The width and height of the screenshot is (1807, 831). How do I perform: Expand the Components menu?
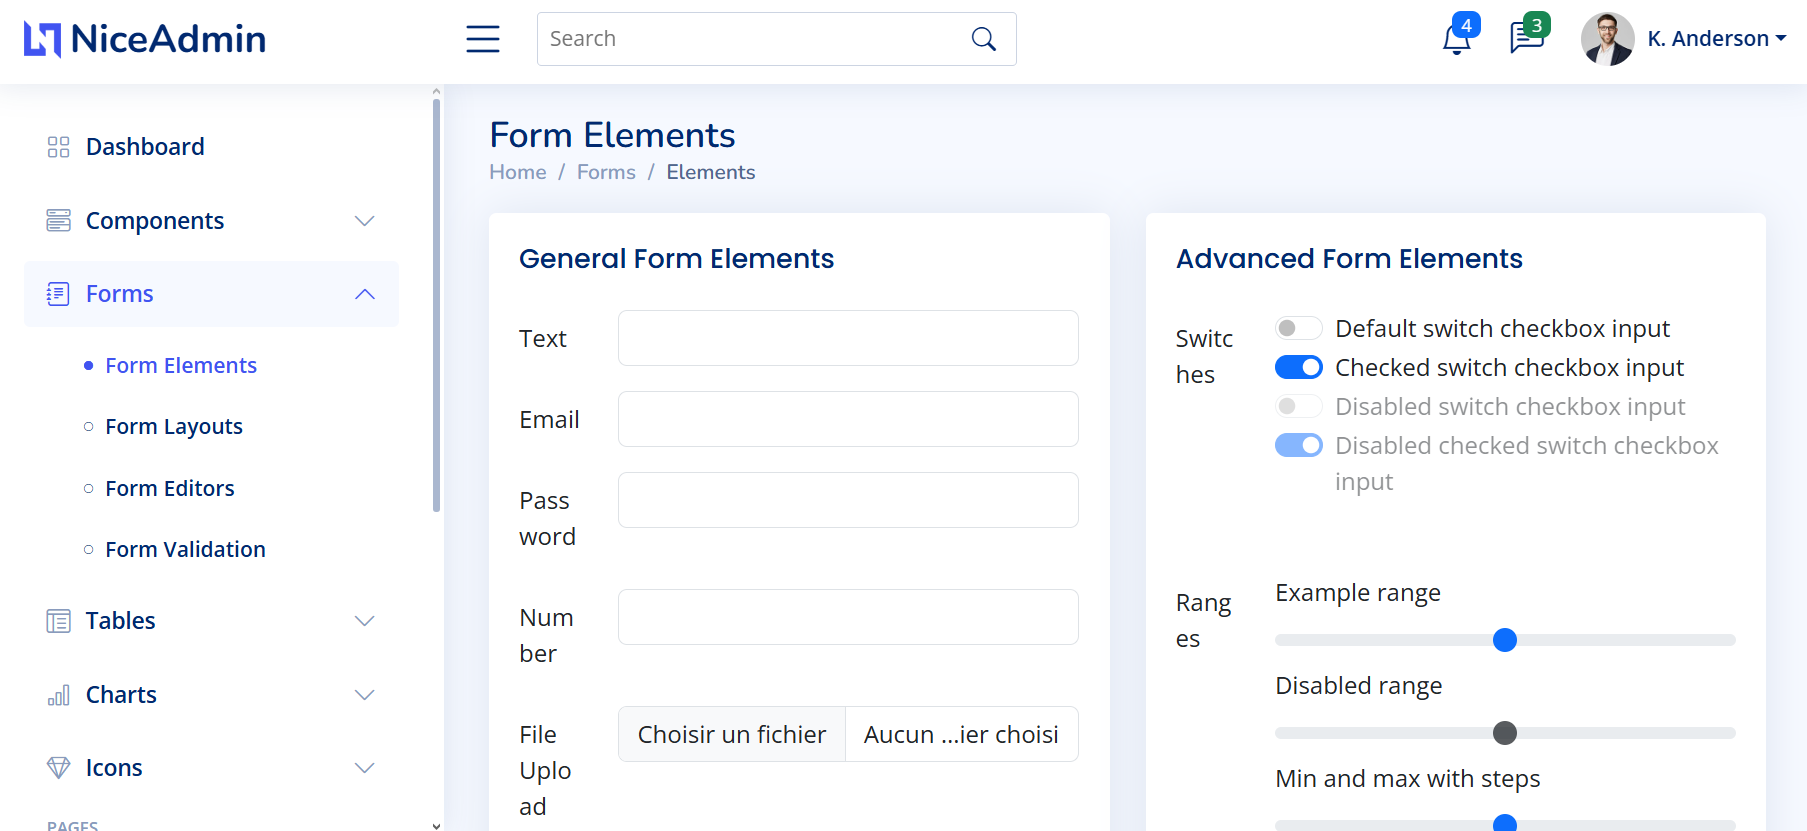tap(365, 220)
